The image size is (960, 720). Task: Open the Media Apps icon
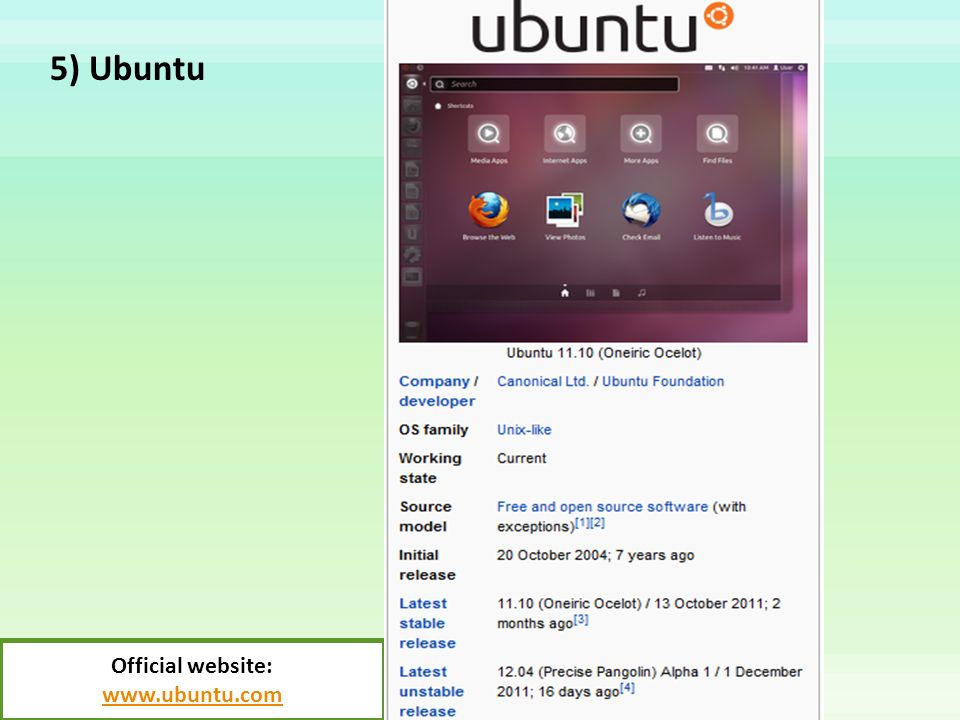[489, 134]
